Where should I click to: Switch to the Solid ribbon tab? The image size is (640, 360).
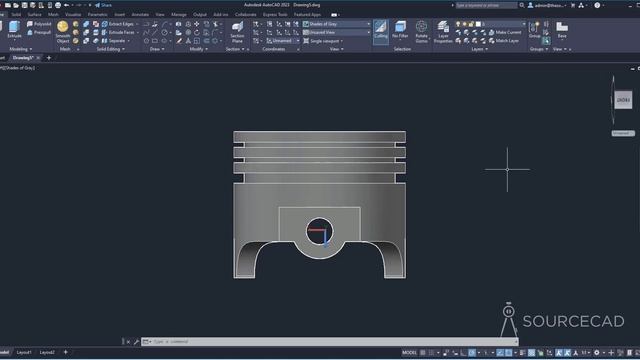[x=16, y=14]
